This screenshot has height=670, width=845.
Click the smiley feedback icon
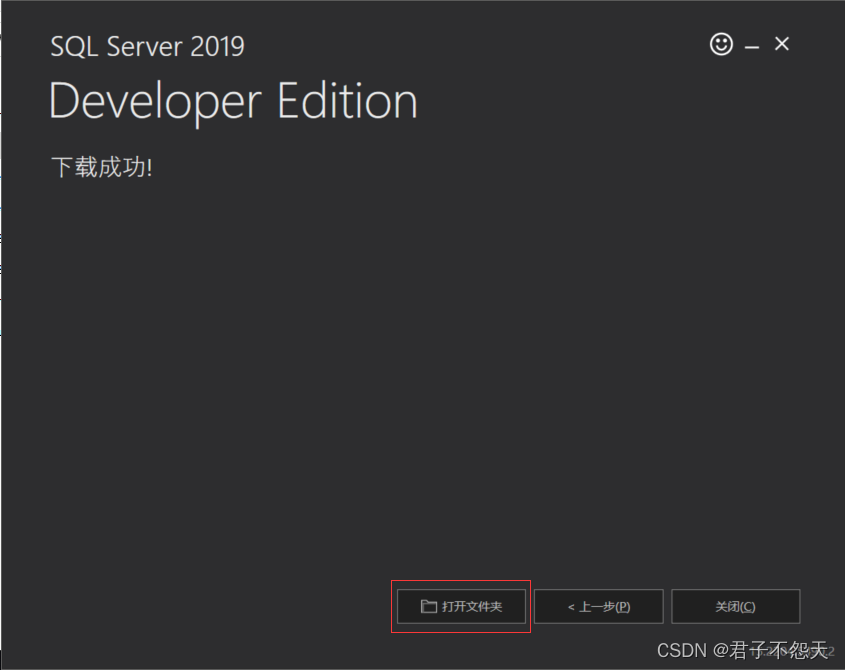721,44
